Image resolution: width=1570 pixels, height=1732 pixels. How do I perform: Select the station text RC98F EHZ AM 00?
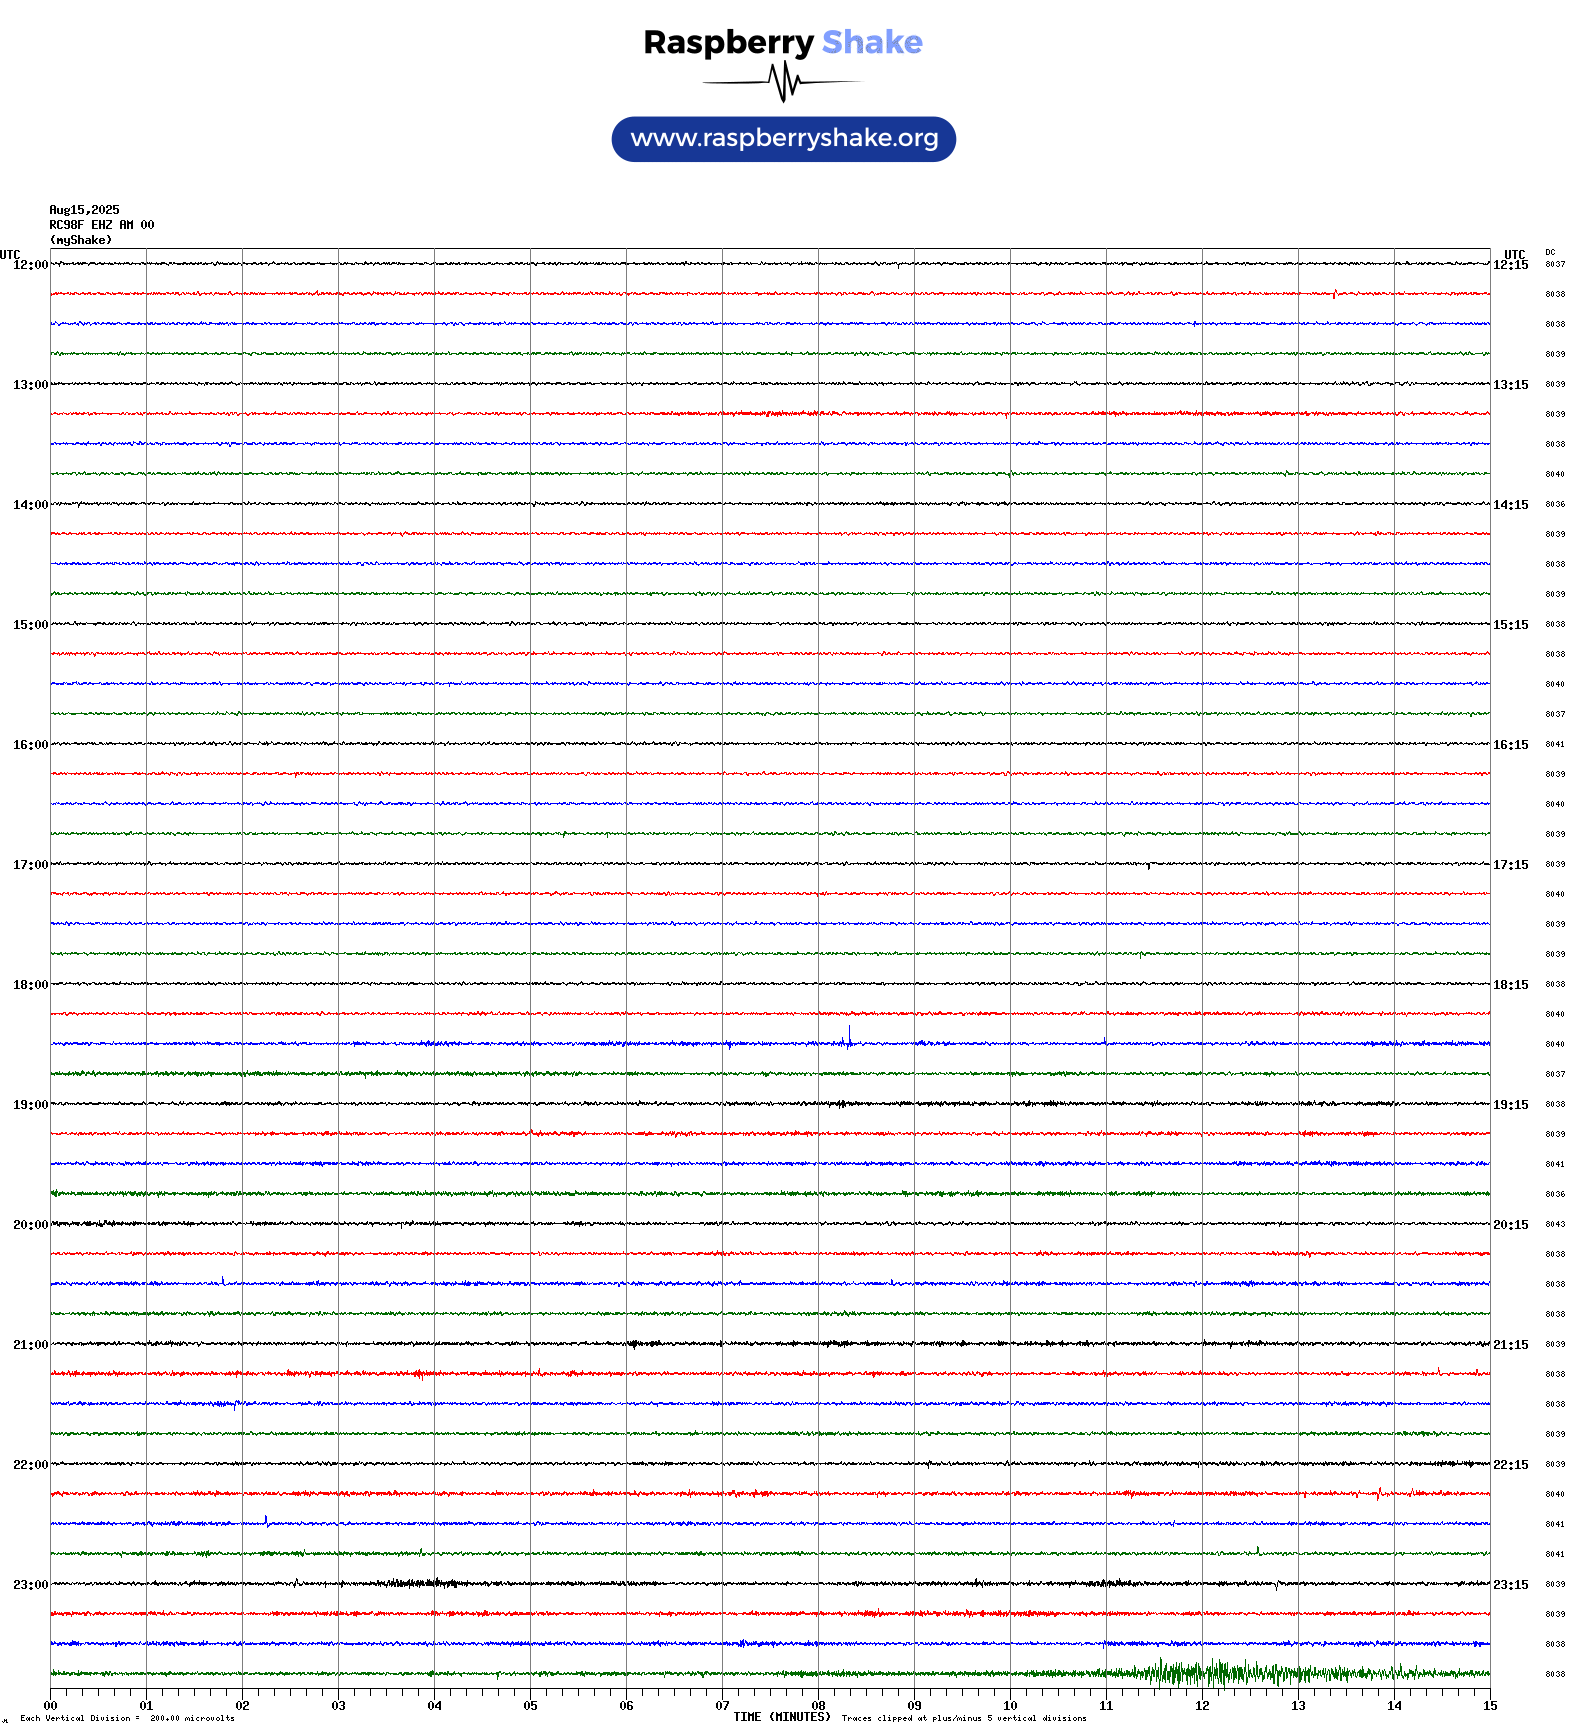pyautogui.click(x=102, y=225)
